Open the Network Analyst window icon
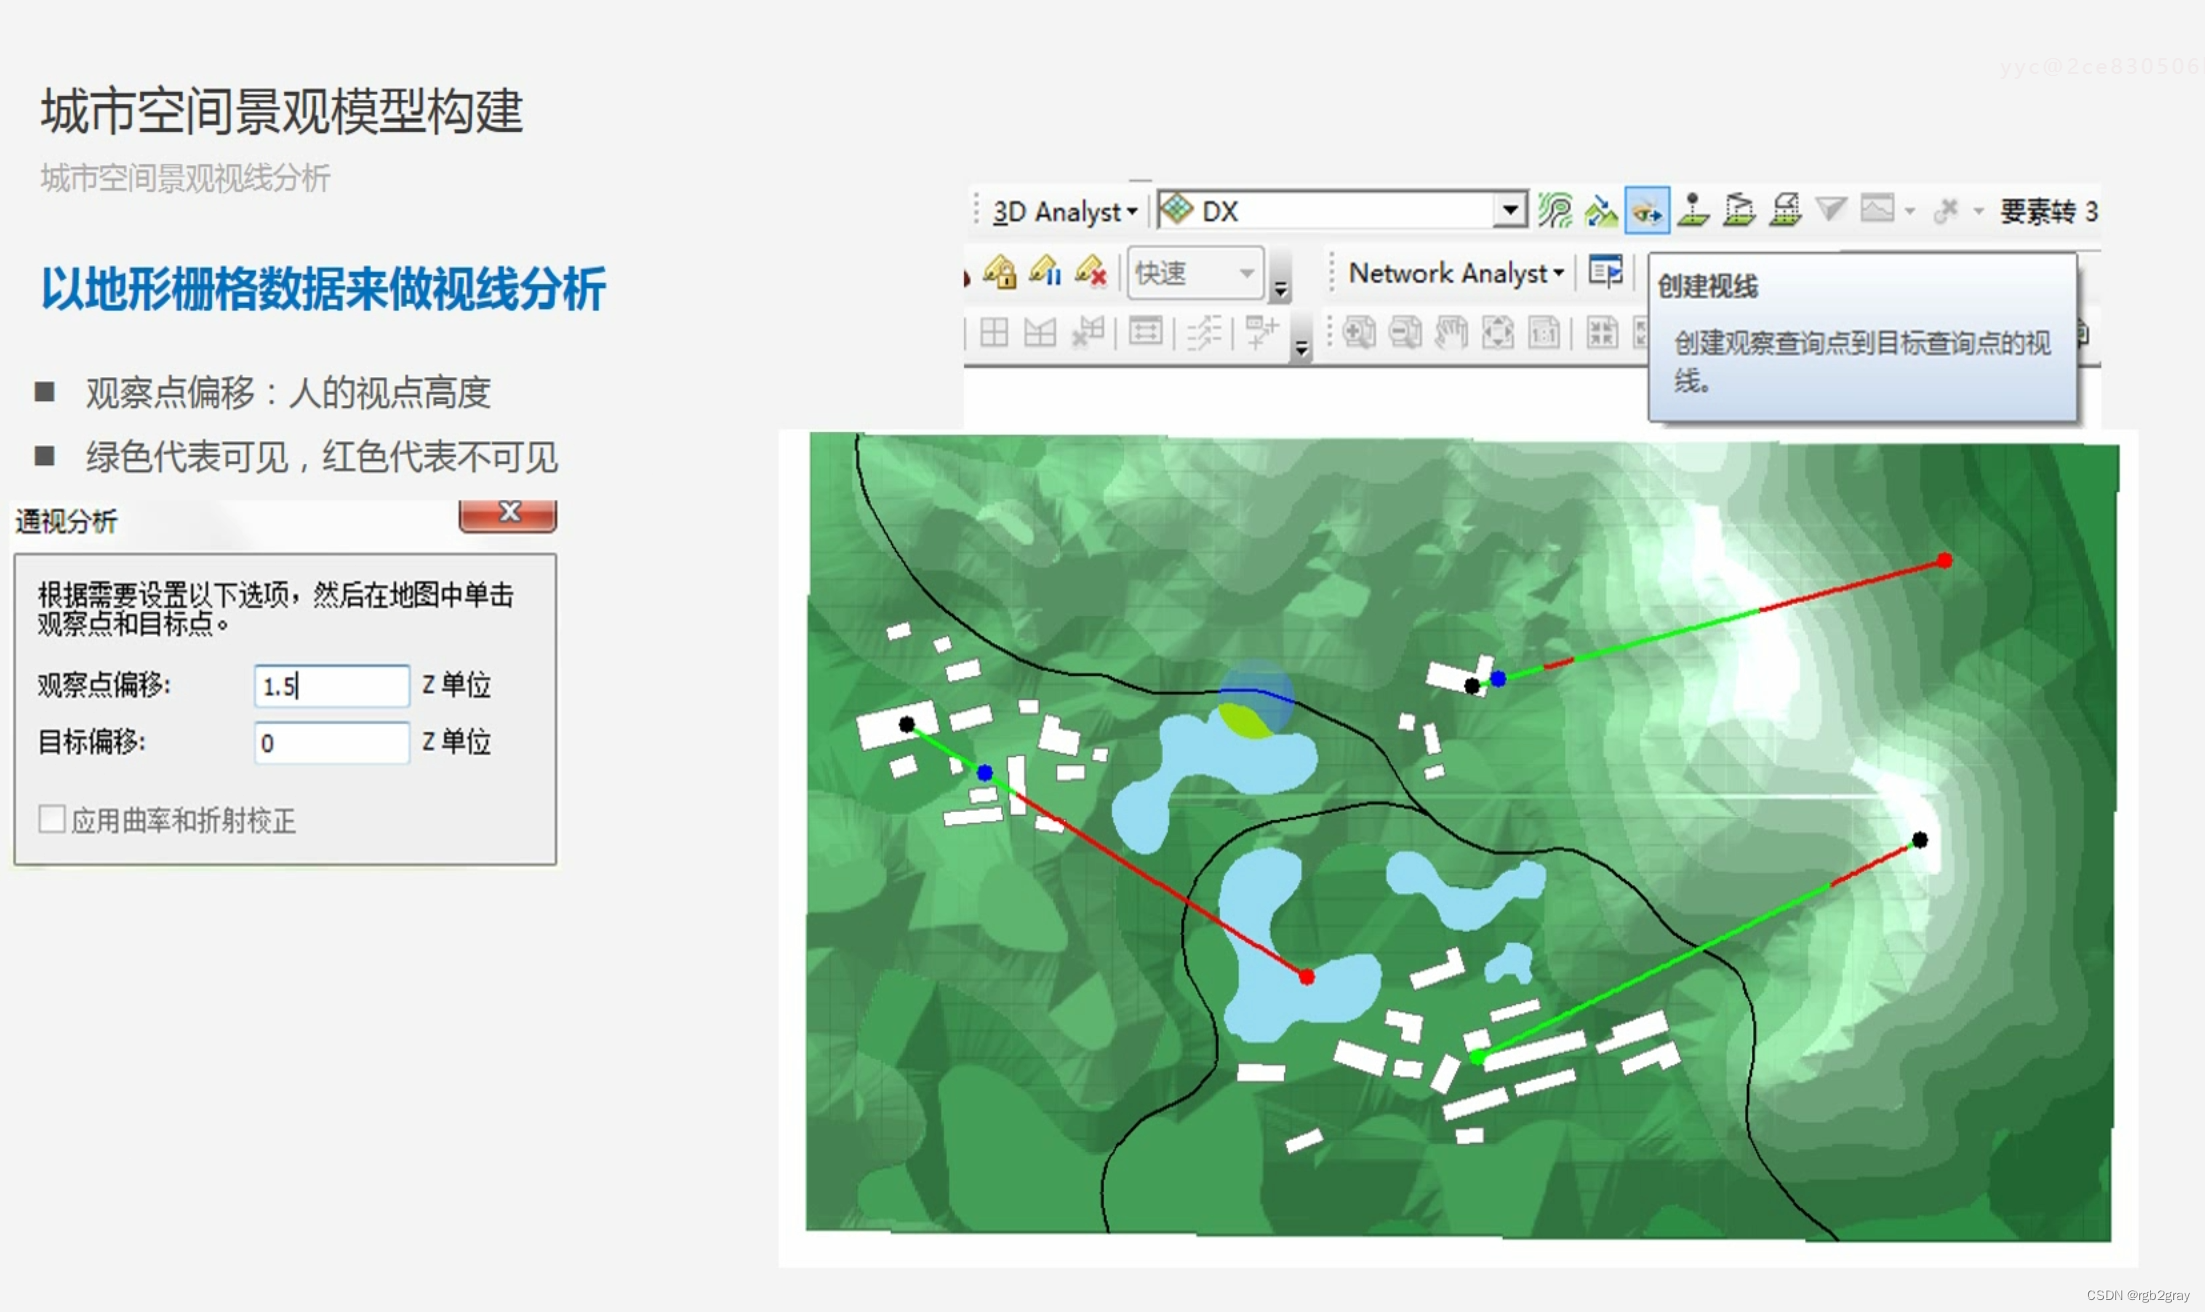 [x=1605, y=272]
